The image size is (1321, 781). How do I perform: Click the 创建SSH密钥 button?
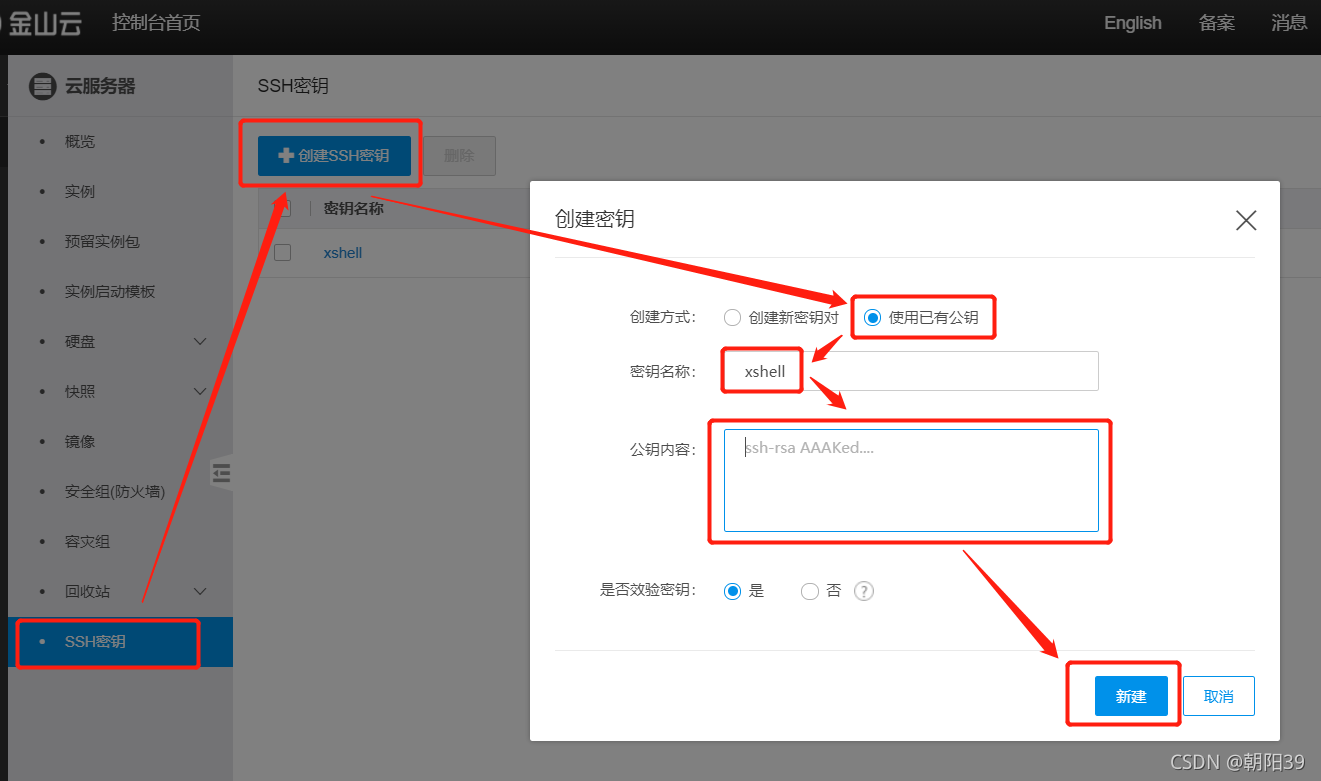334,156
